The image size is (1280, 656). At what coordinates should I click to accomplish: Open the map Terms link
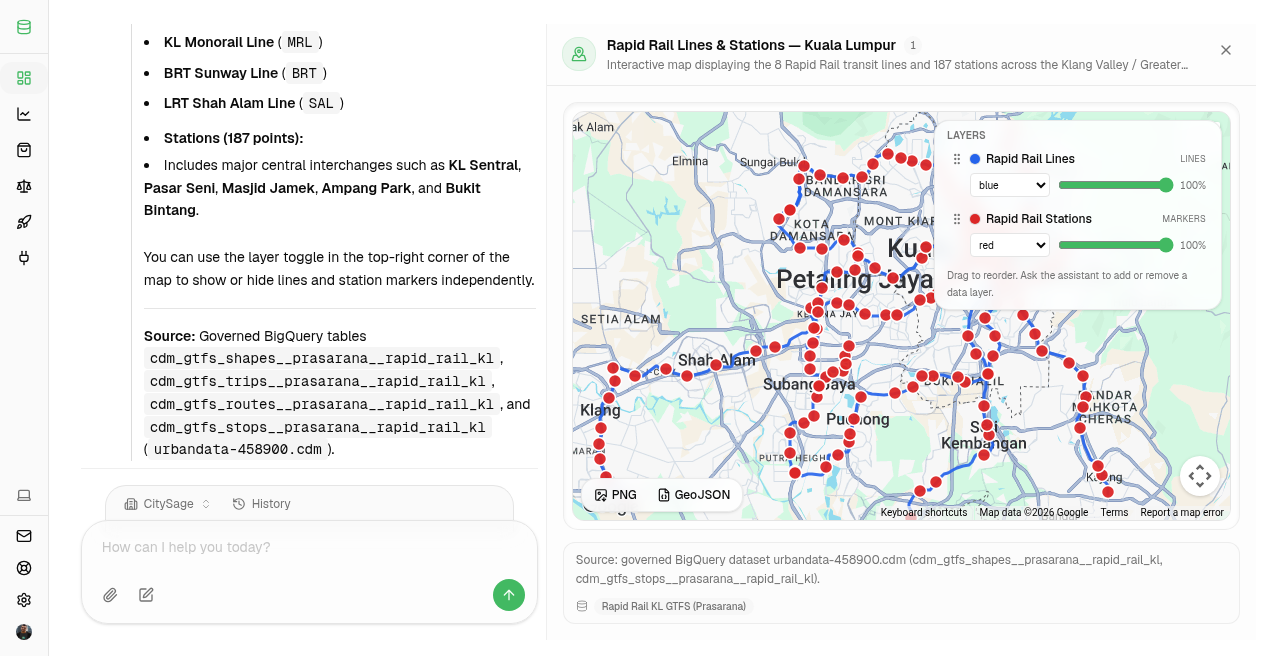[x=1114, y=513]
